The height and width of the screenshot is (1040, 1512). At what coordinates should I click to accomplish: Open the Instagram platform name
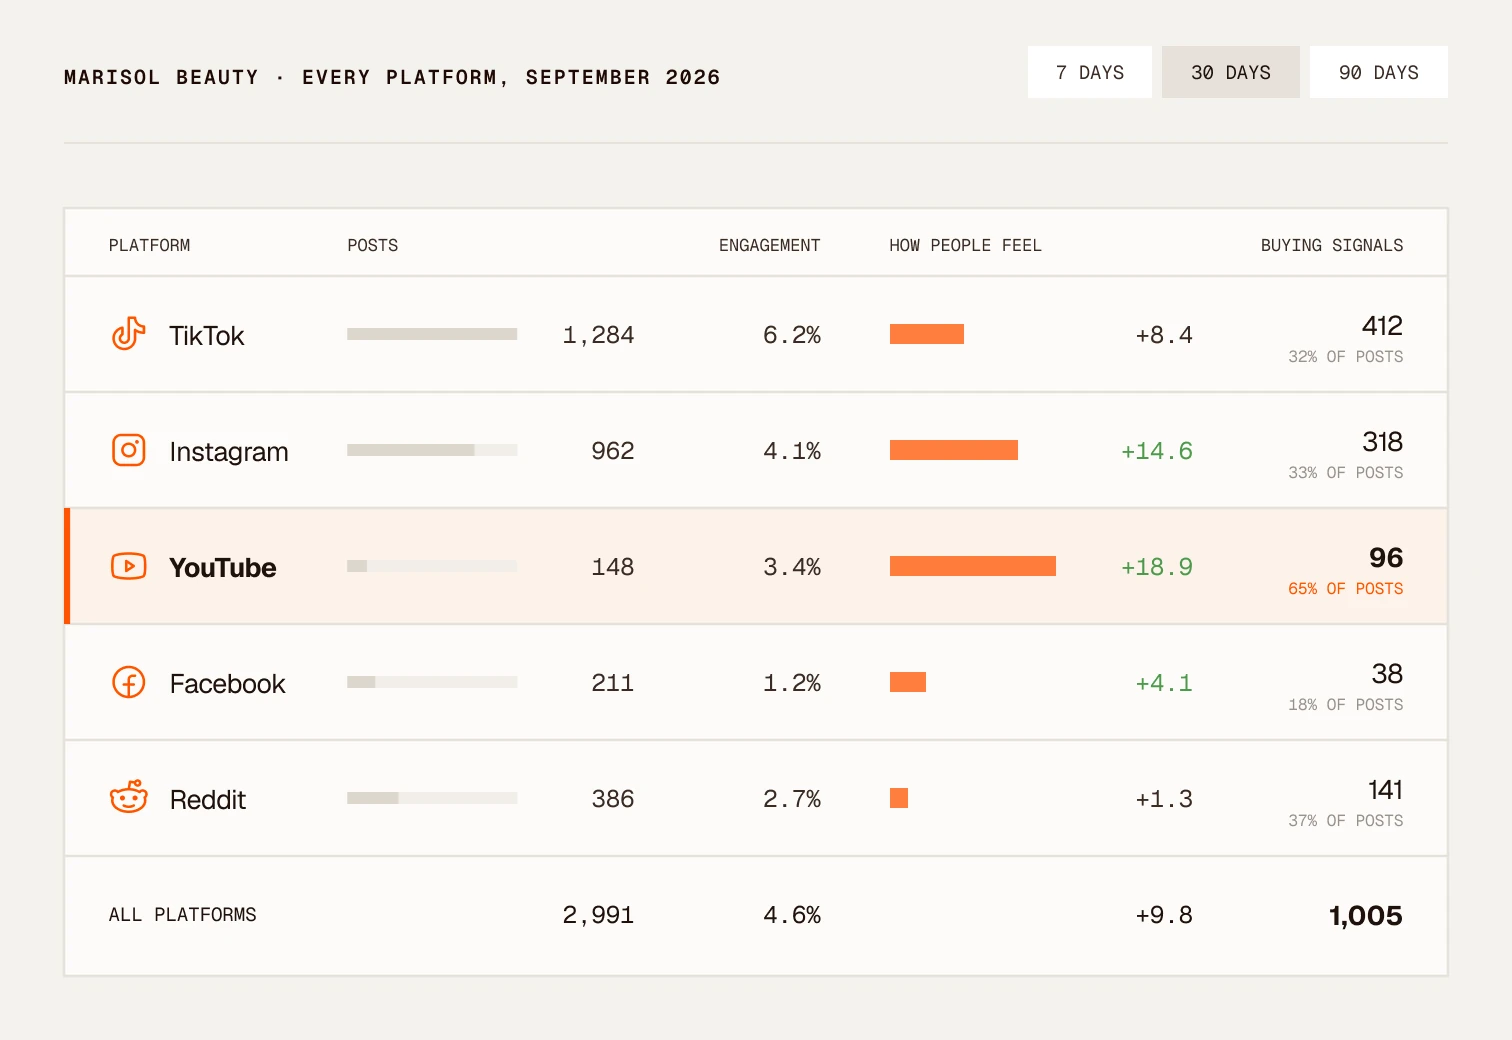pyautogui.click(x=228, y=451)
